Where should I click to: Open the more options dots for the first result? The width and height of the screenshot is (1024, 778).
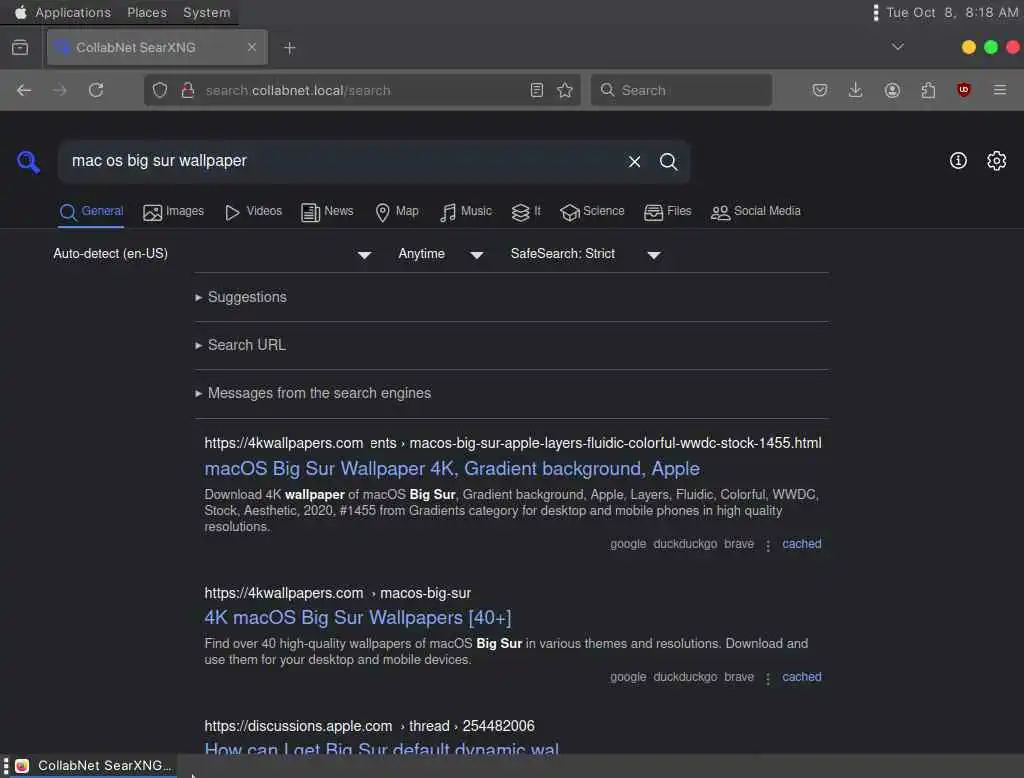(x=768, y=545)
